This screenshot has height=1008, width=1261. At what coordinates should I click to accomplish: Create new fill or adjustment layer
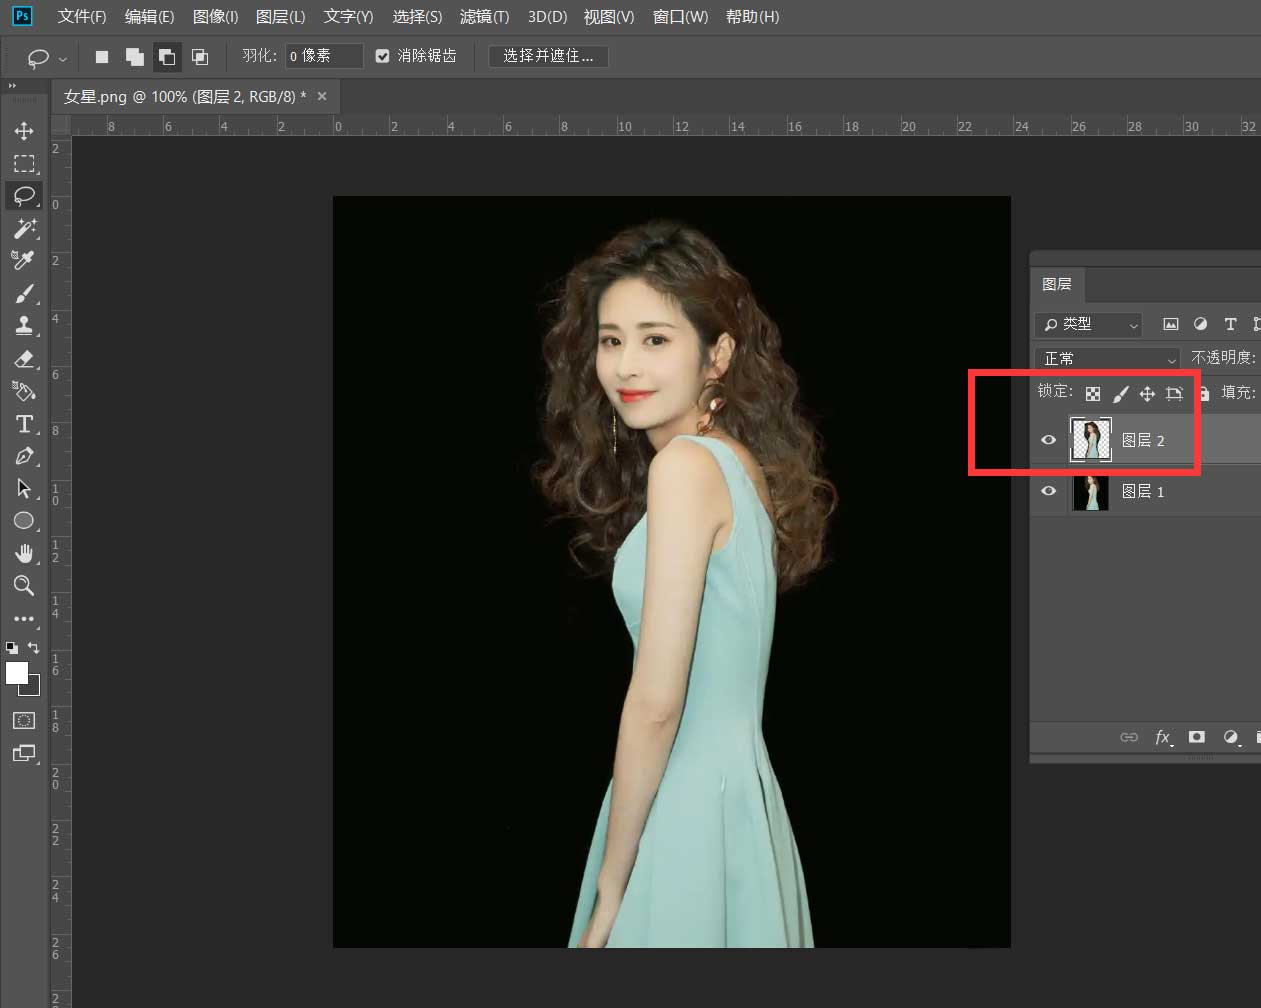(x=1231, y=737)
